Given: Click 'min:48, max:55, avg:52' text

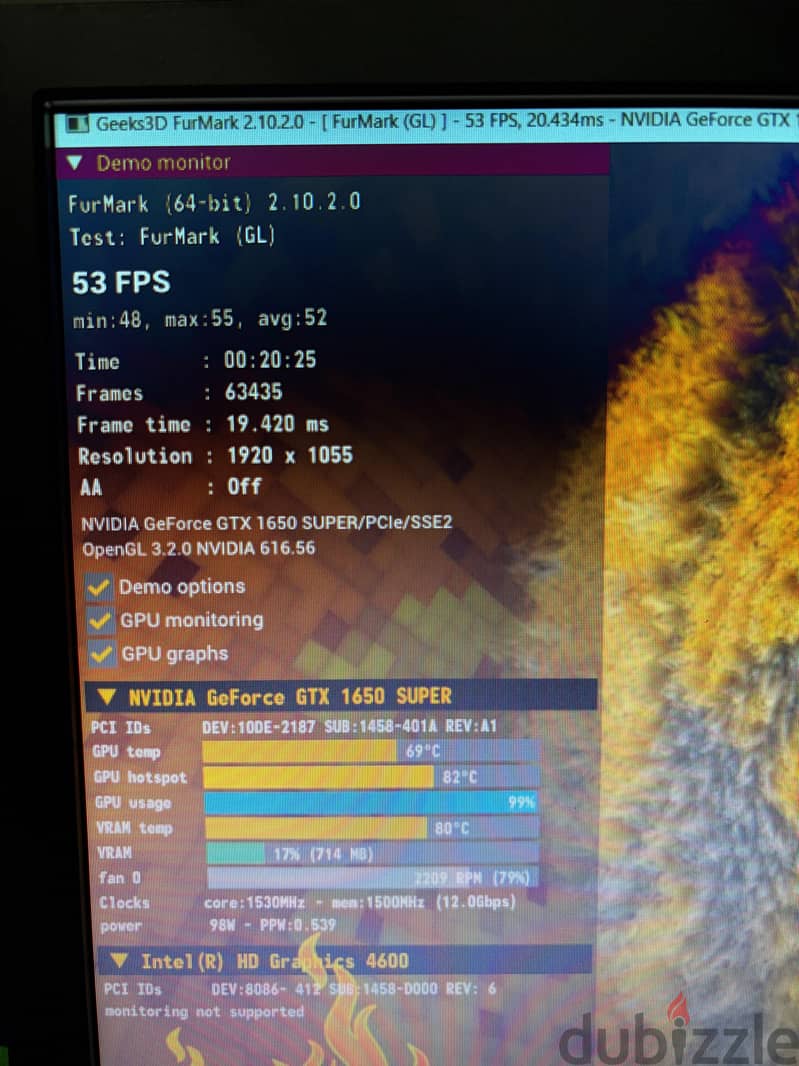Looking at the screenshot, I should click(x=201, y=319).
